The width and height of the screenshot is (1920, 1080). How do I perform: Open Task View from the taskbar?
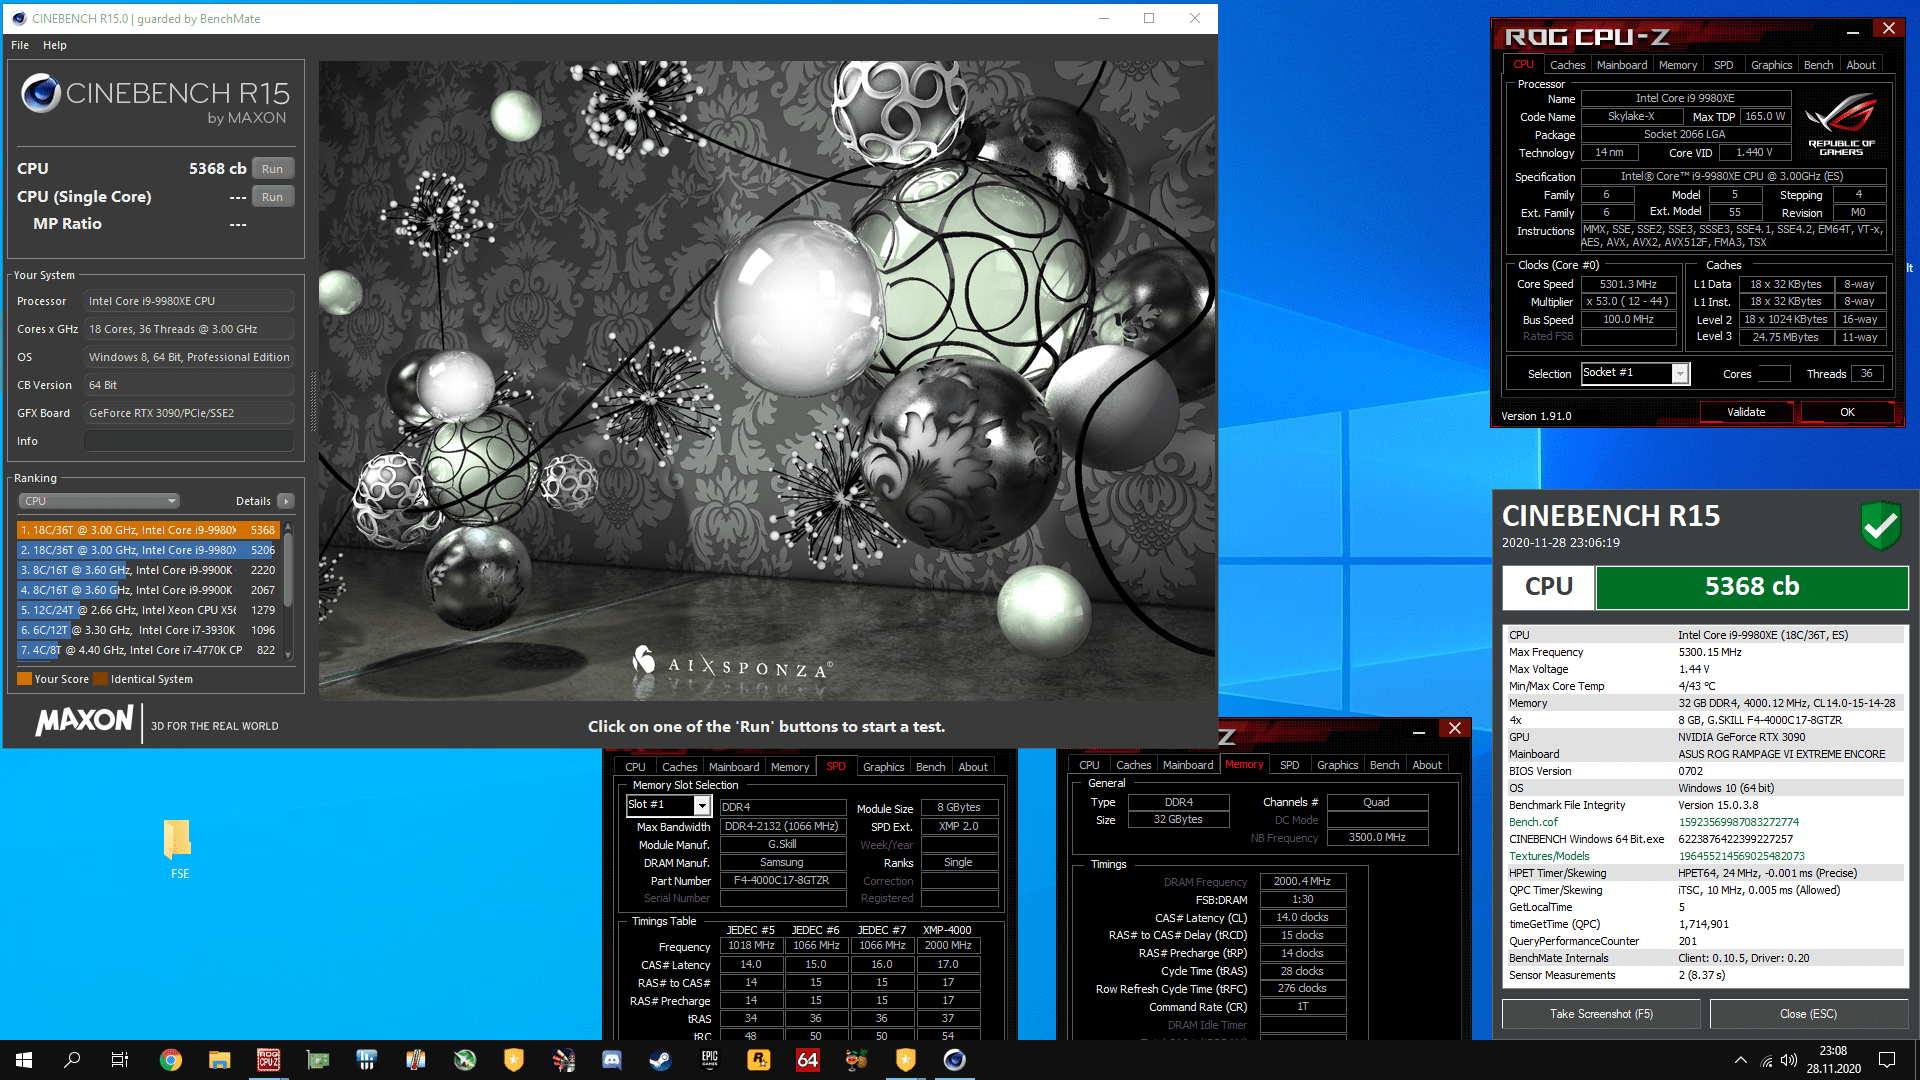[x=120, y=1060]
